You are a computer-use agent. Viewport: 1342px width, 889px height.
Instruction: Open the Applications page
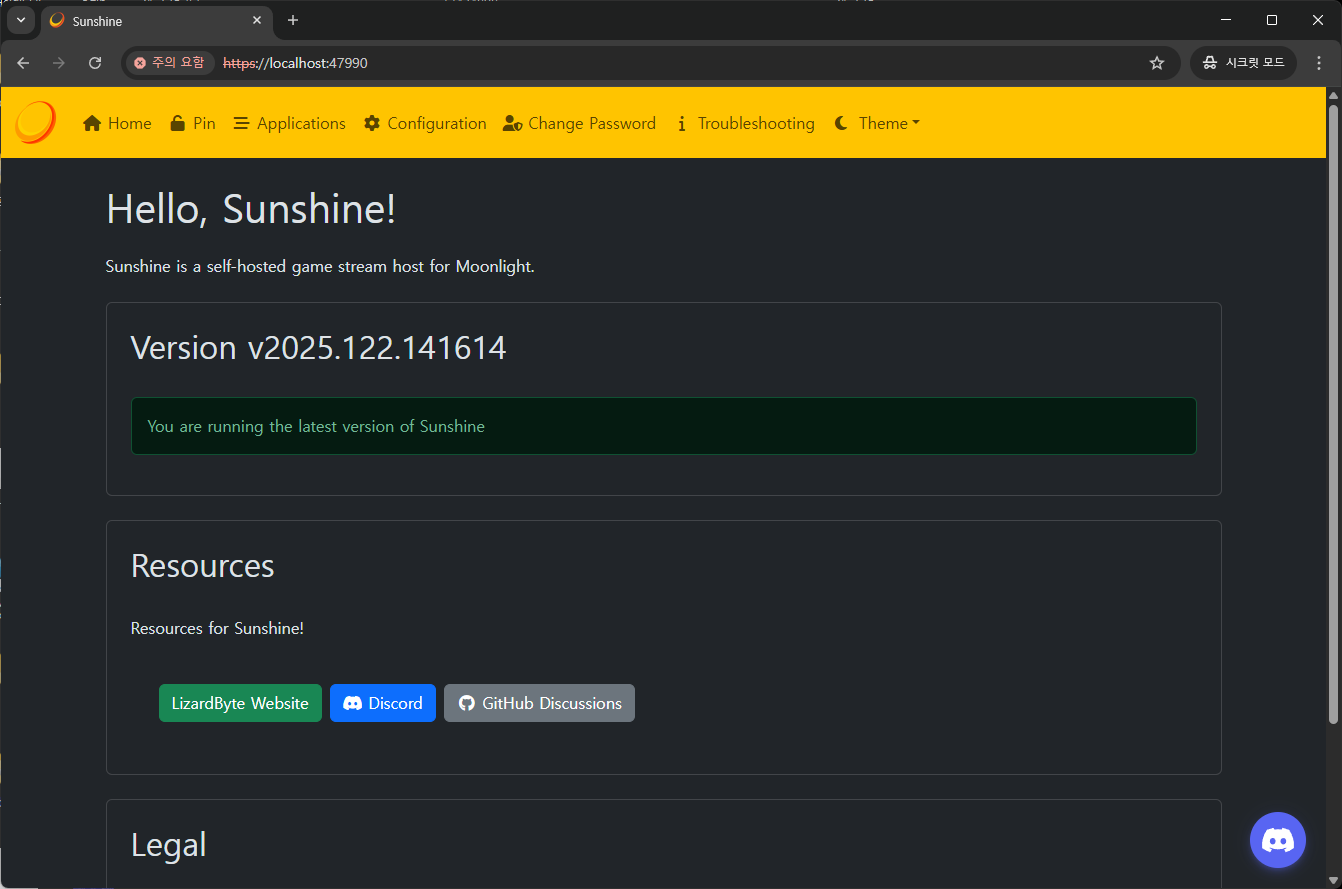[x=289, y=123]
